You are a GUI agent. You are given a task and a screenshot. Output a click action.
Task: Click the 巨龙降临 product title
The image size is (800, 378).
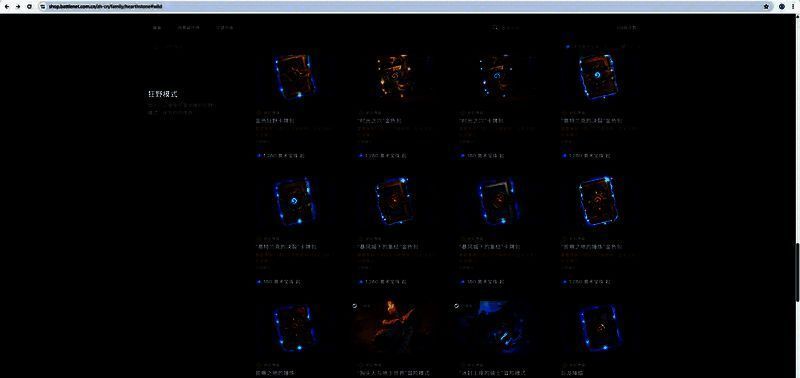tap(571, 373)
